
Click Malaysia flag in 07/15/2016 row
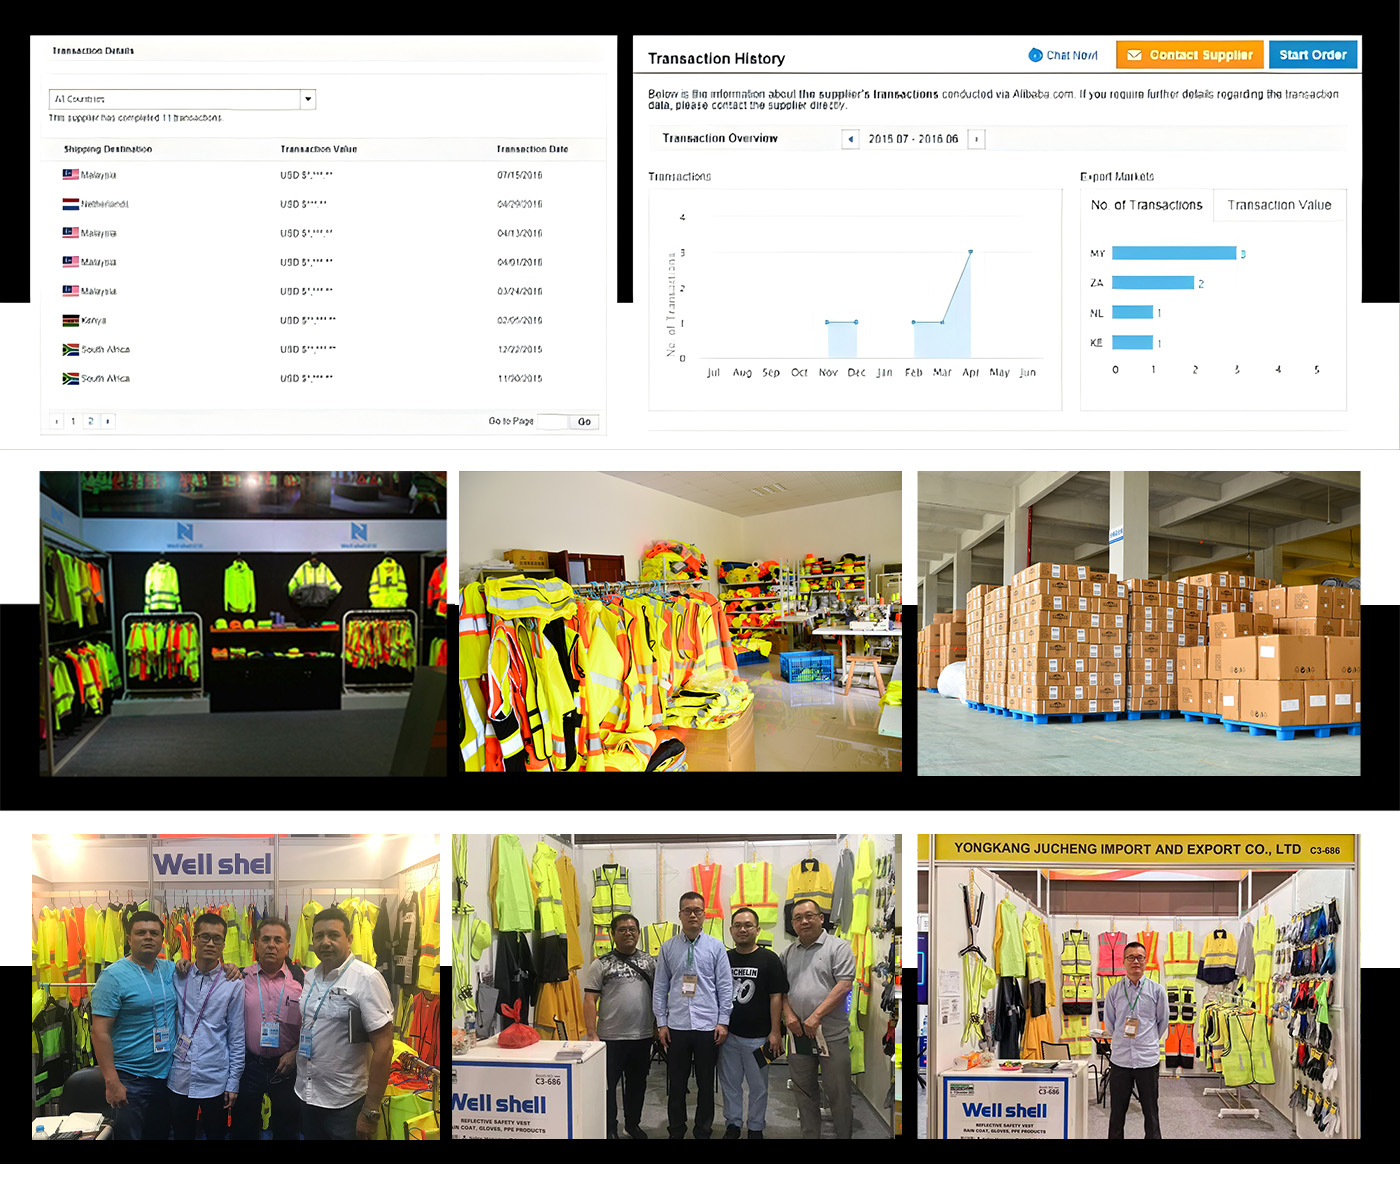coord(70,175)
